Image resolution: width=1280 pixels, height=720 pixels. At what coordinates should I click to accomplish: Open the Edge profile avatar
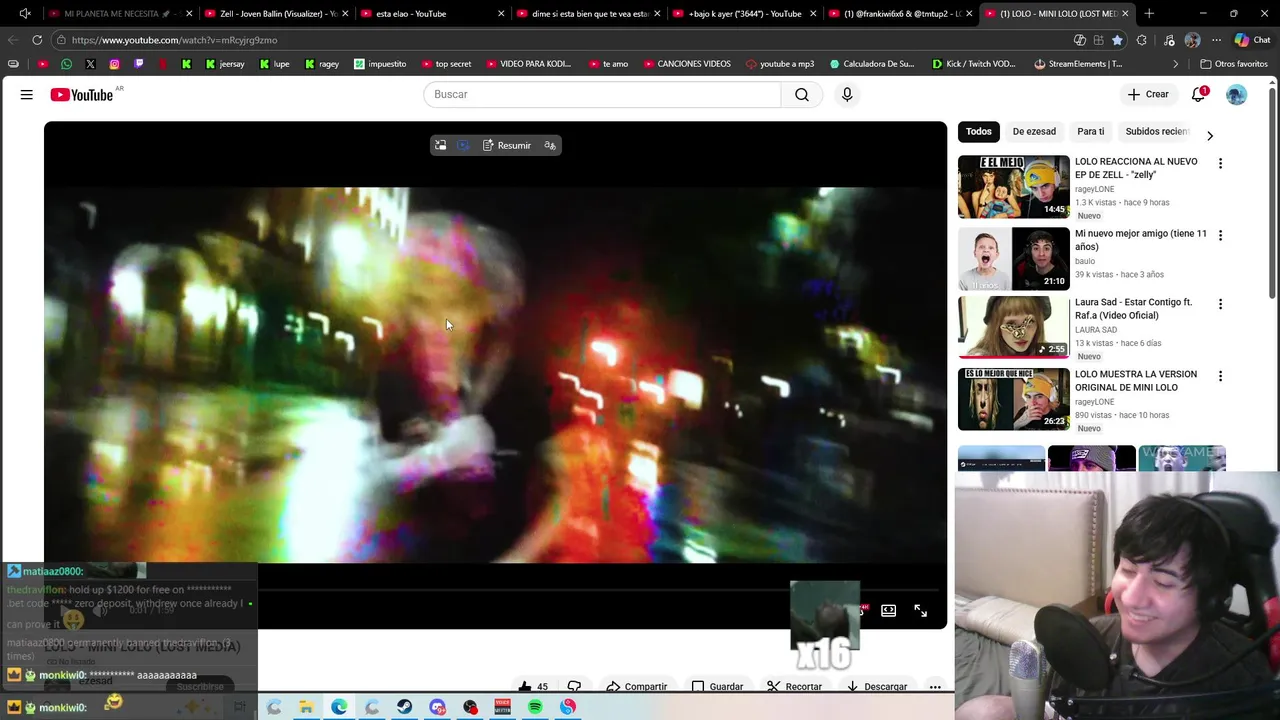point(1192,40)
